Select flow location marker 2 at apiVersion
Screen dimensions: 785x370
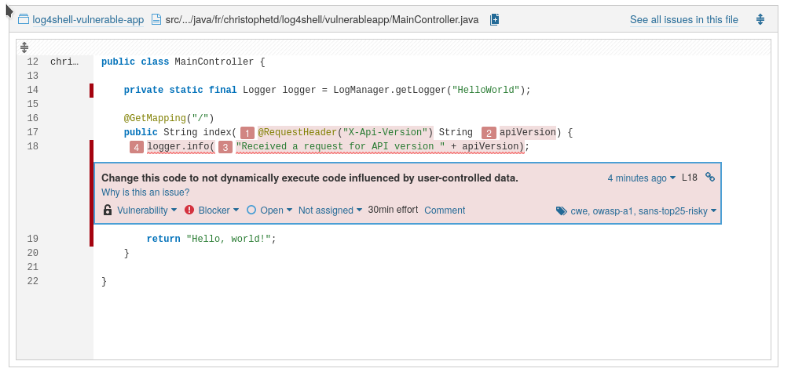[489, 133]
